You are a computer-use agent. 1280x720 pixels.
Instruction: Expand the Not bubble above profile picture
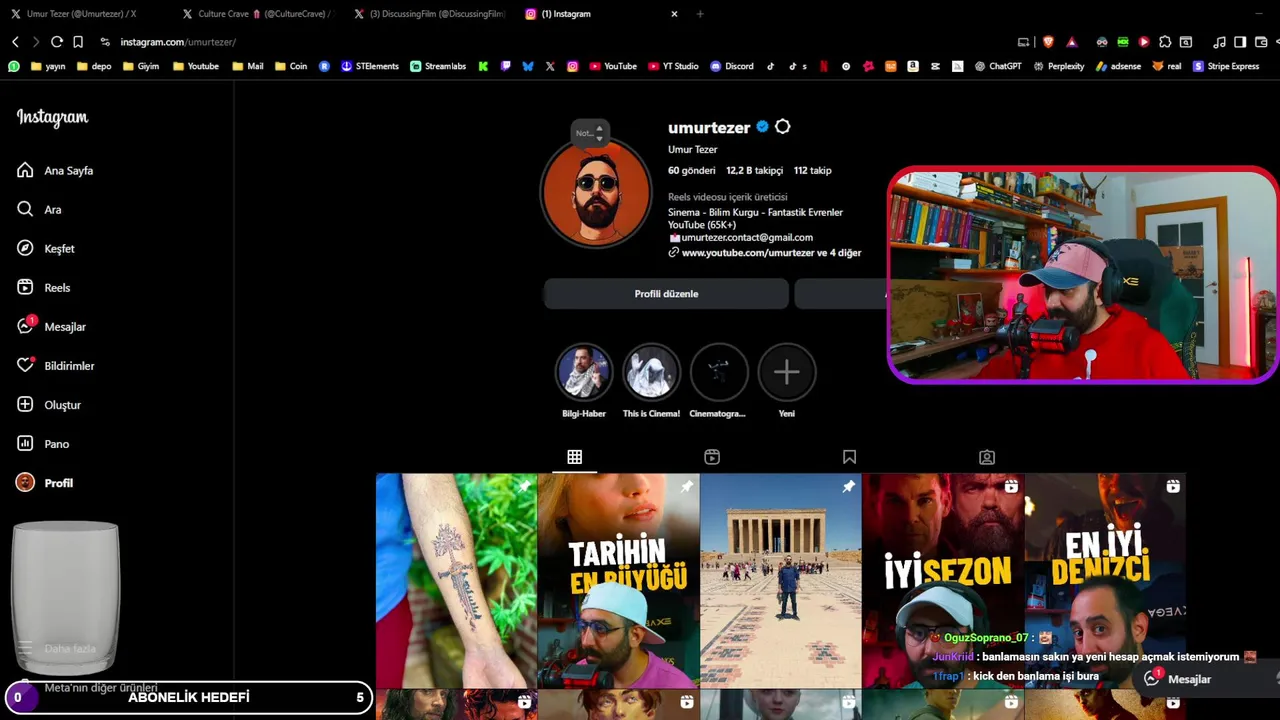point(590,133)
